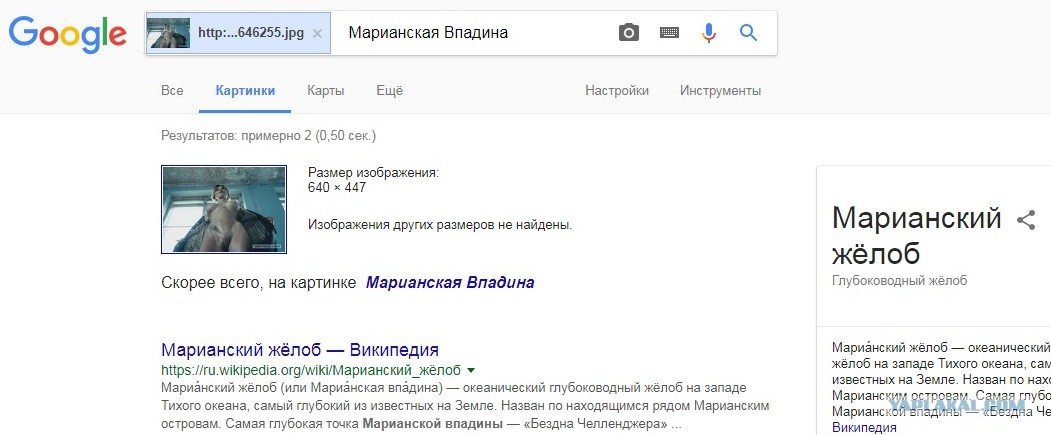Click the Марианская Впадина best guess link

pyautogui.click(x=450, y=283)
